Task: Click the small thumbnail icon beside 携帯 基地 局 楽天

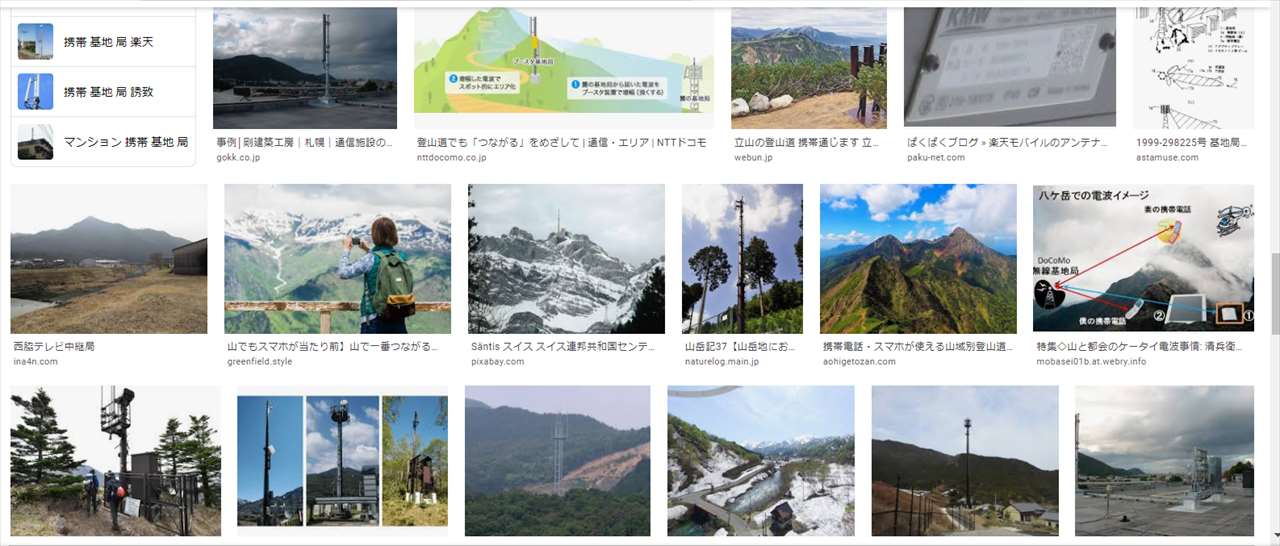Action: coord(35,42)
